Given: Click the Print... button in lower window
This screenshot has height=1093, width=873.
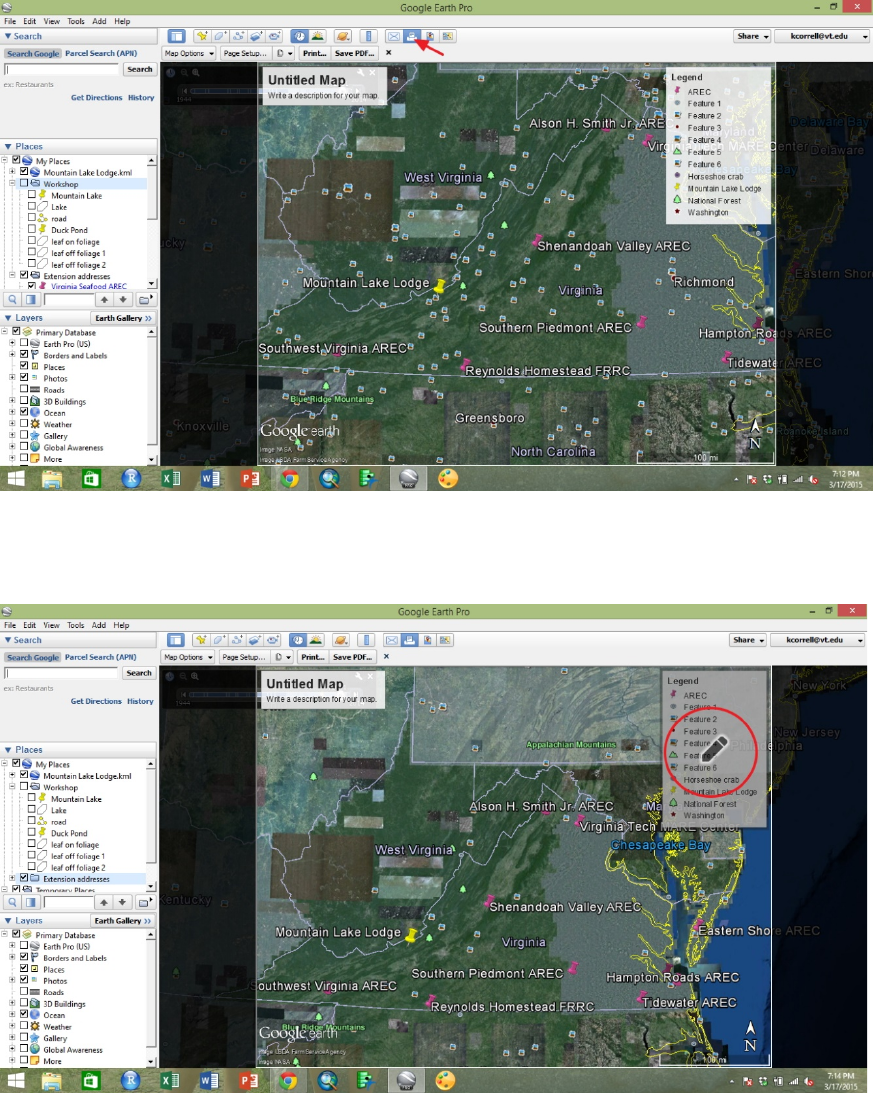Looking at the screenshot, I should 312,657.
